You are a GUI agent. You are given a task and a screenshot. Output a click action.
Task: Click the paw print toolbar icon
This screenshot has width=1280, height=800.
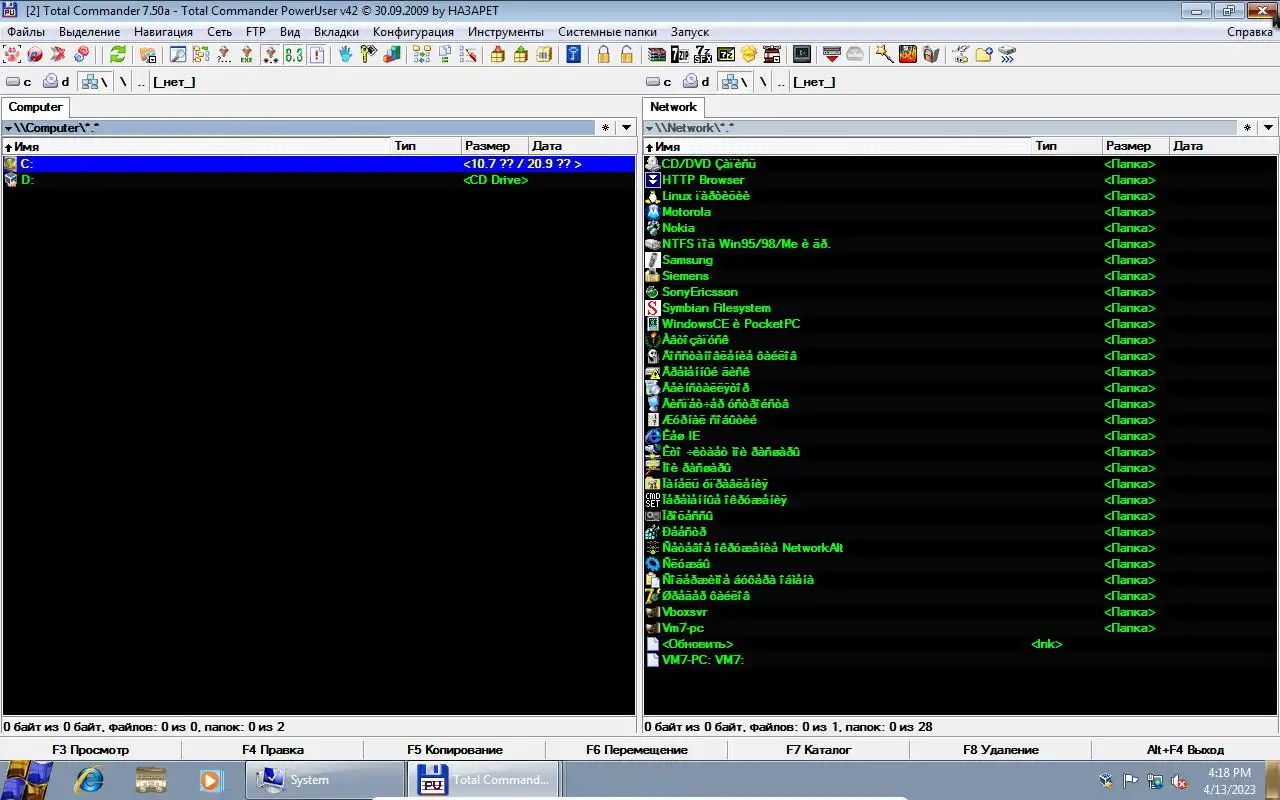pos(12,54)
